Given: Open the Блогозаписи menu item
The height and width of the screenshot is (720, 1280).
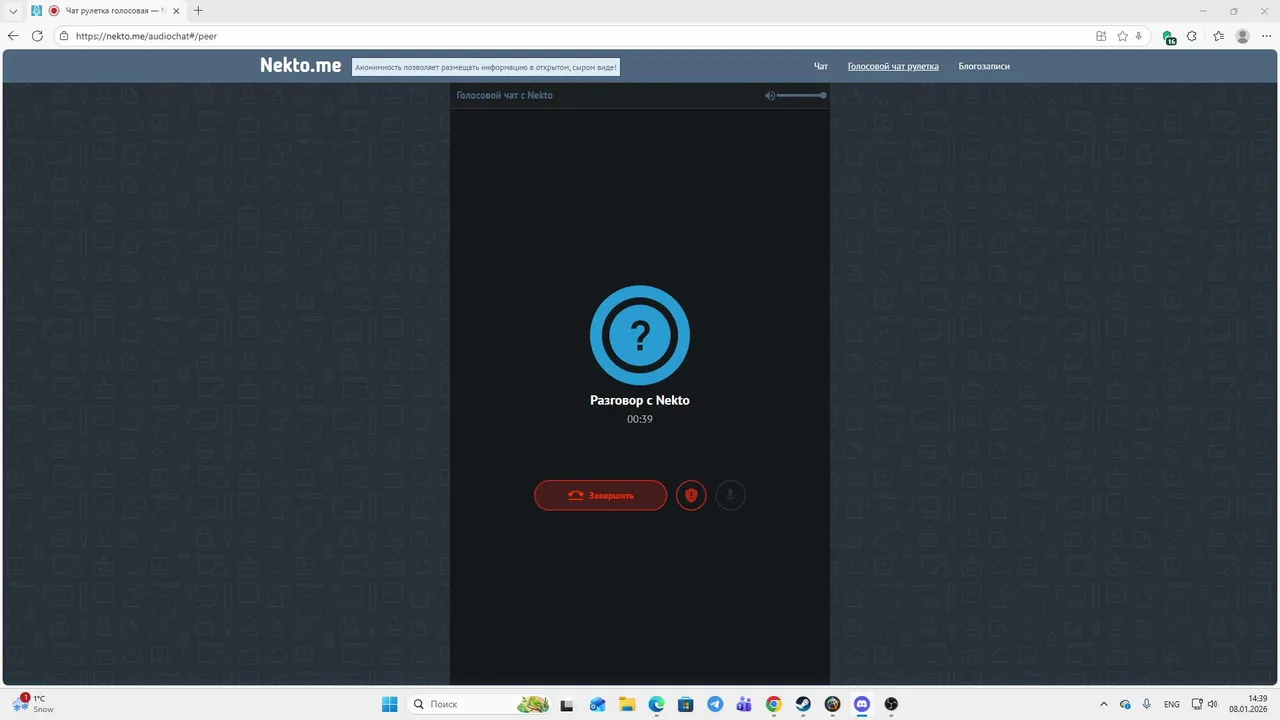Looking at the screenshot, I should 984,66.
